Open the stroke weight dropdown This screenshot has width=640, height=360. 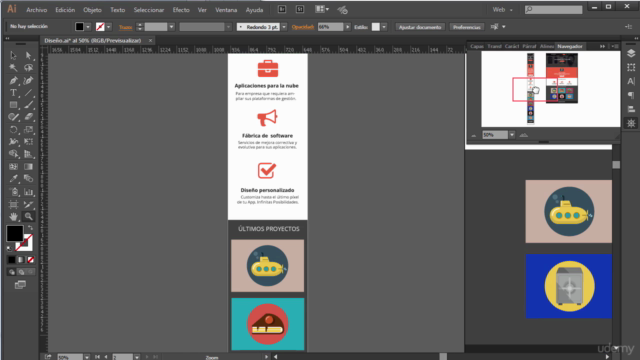(x=171, y=27)
